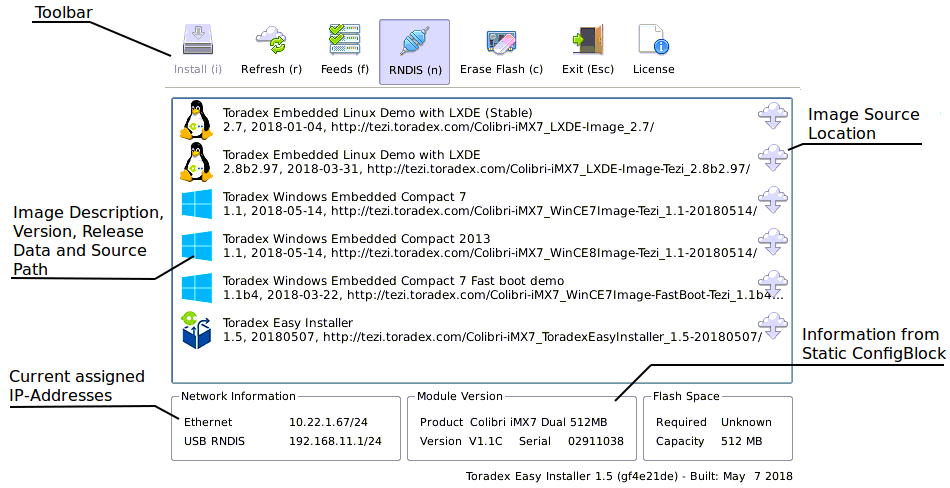Viewport: 950px width, 488px height.
Task: Click the Easy Installer package icon in list
Action: pyautogui.click(x=196, y=330)
